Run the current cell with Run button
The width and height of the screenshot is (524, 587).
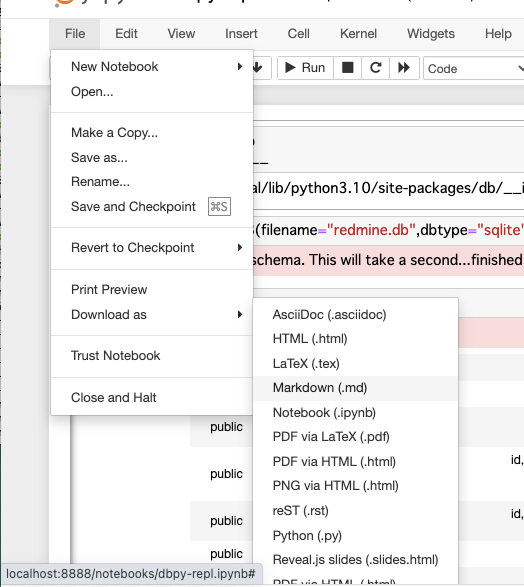click(x=305, y=68)
